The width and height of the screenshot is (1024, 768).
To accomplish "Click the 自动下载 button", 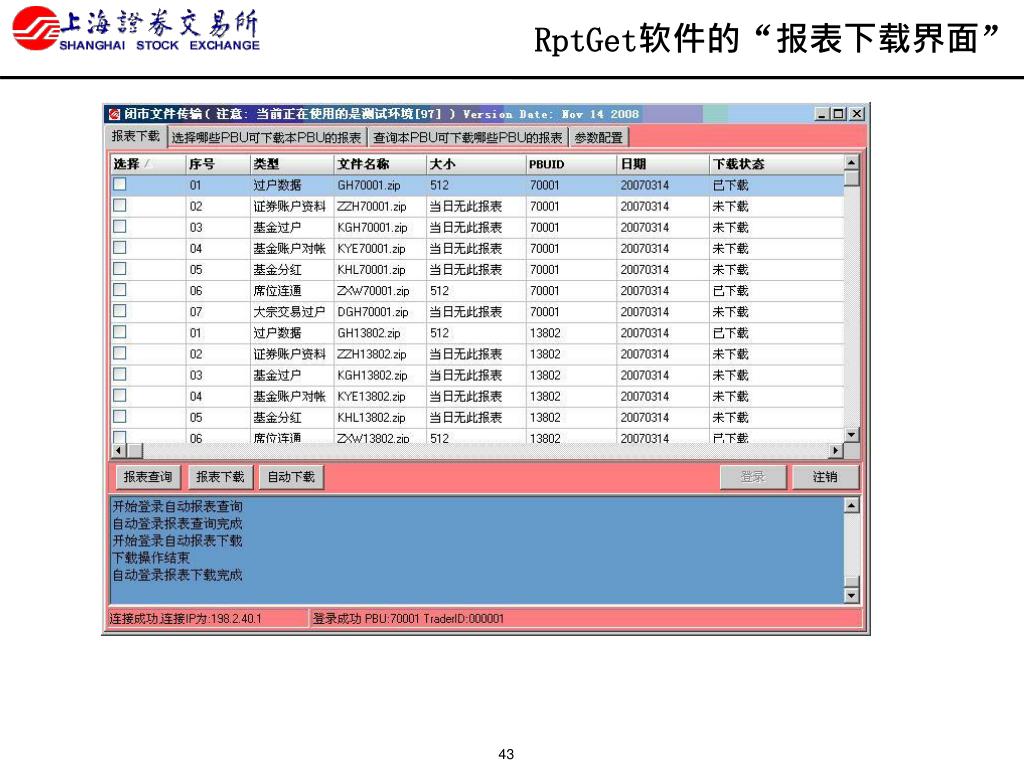I will [x=291, y=477].
